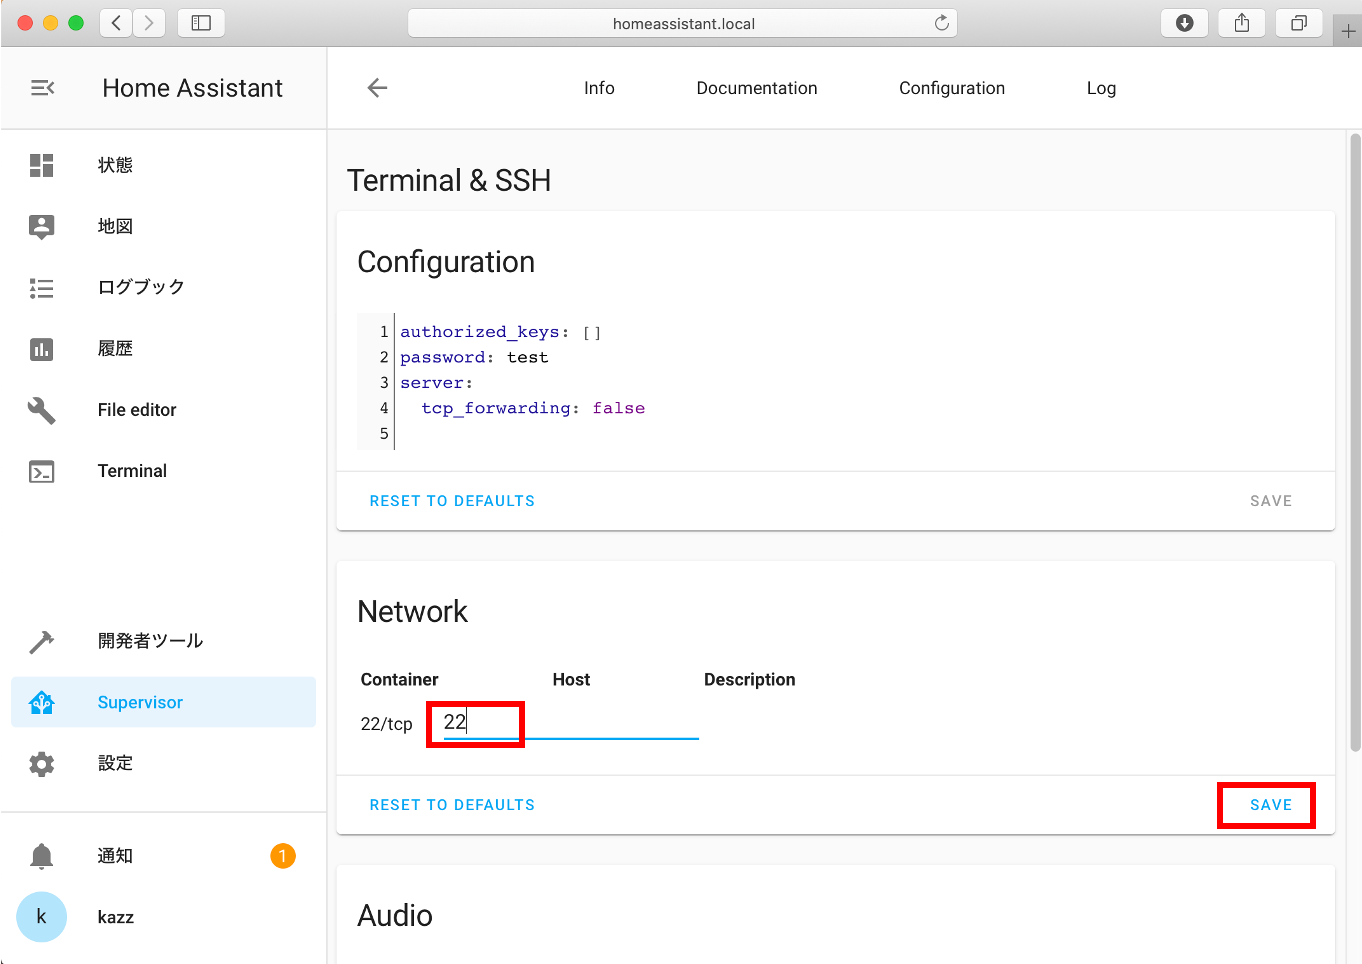The height and width of the screenshot is (964, 1362).
Task: Open the Terminal console icon
Action: tap(41, 471)
